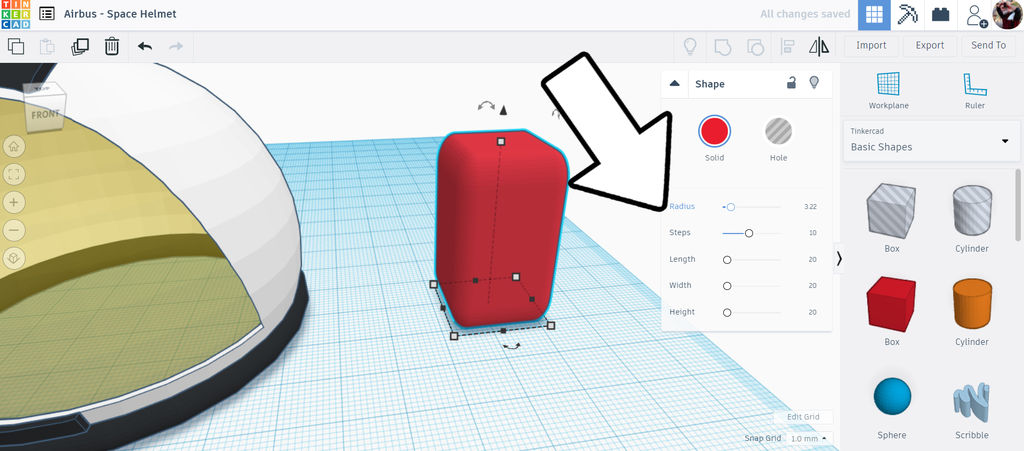
Task: Invite people with add-user icon
Action: 977,15
